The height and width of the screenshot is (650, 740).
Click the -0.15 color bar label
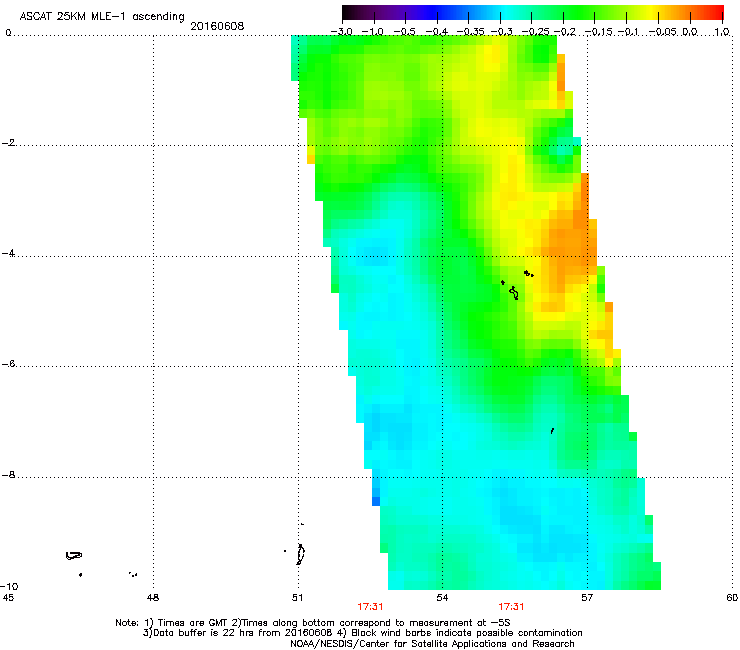click(599, 32)
